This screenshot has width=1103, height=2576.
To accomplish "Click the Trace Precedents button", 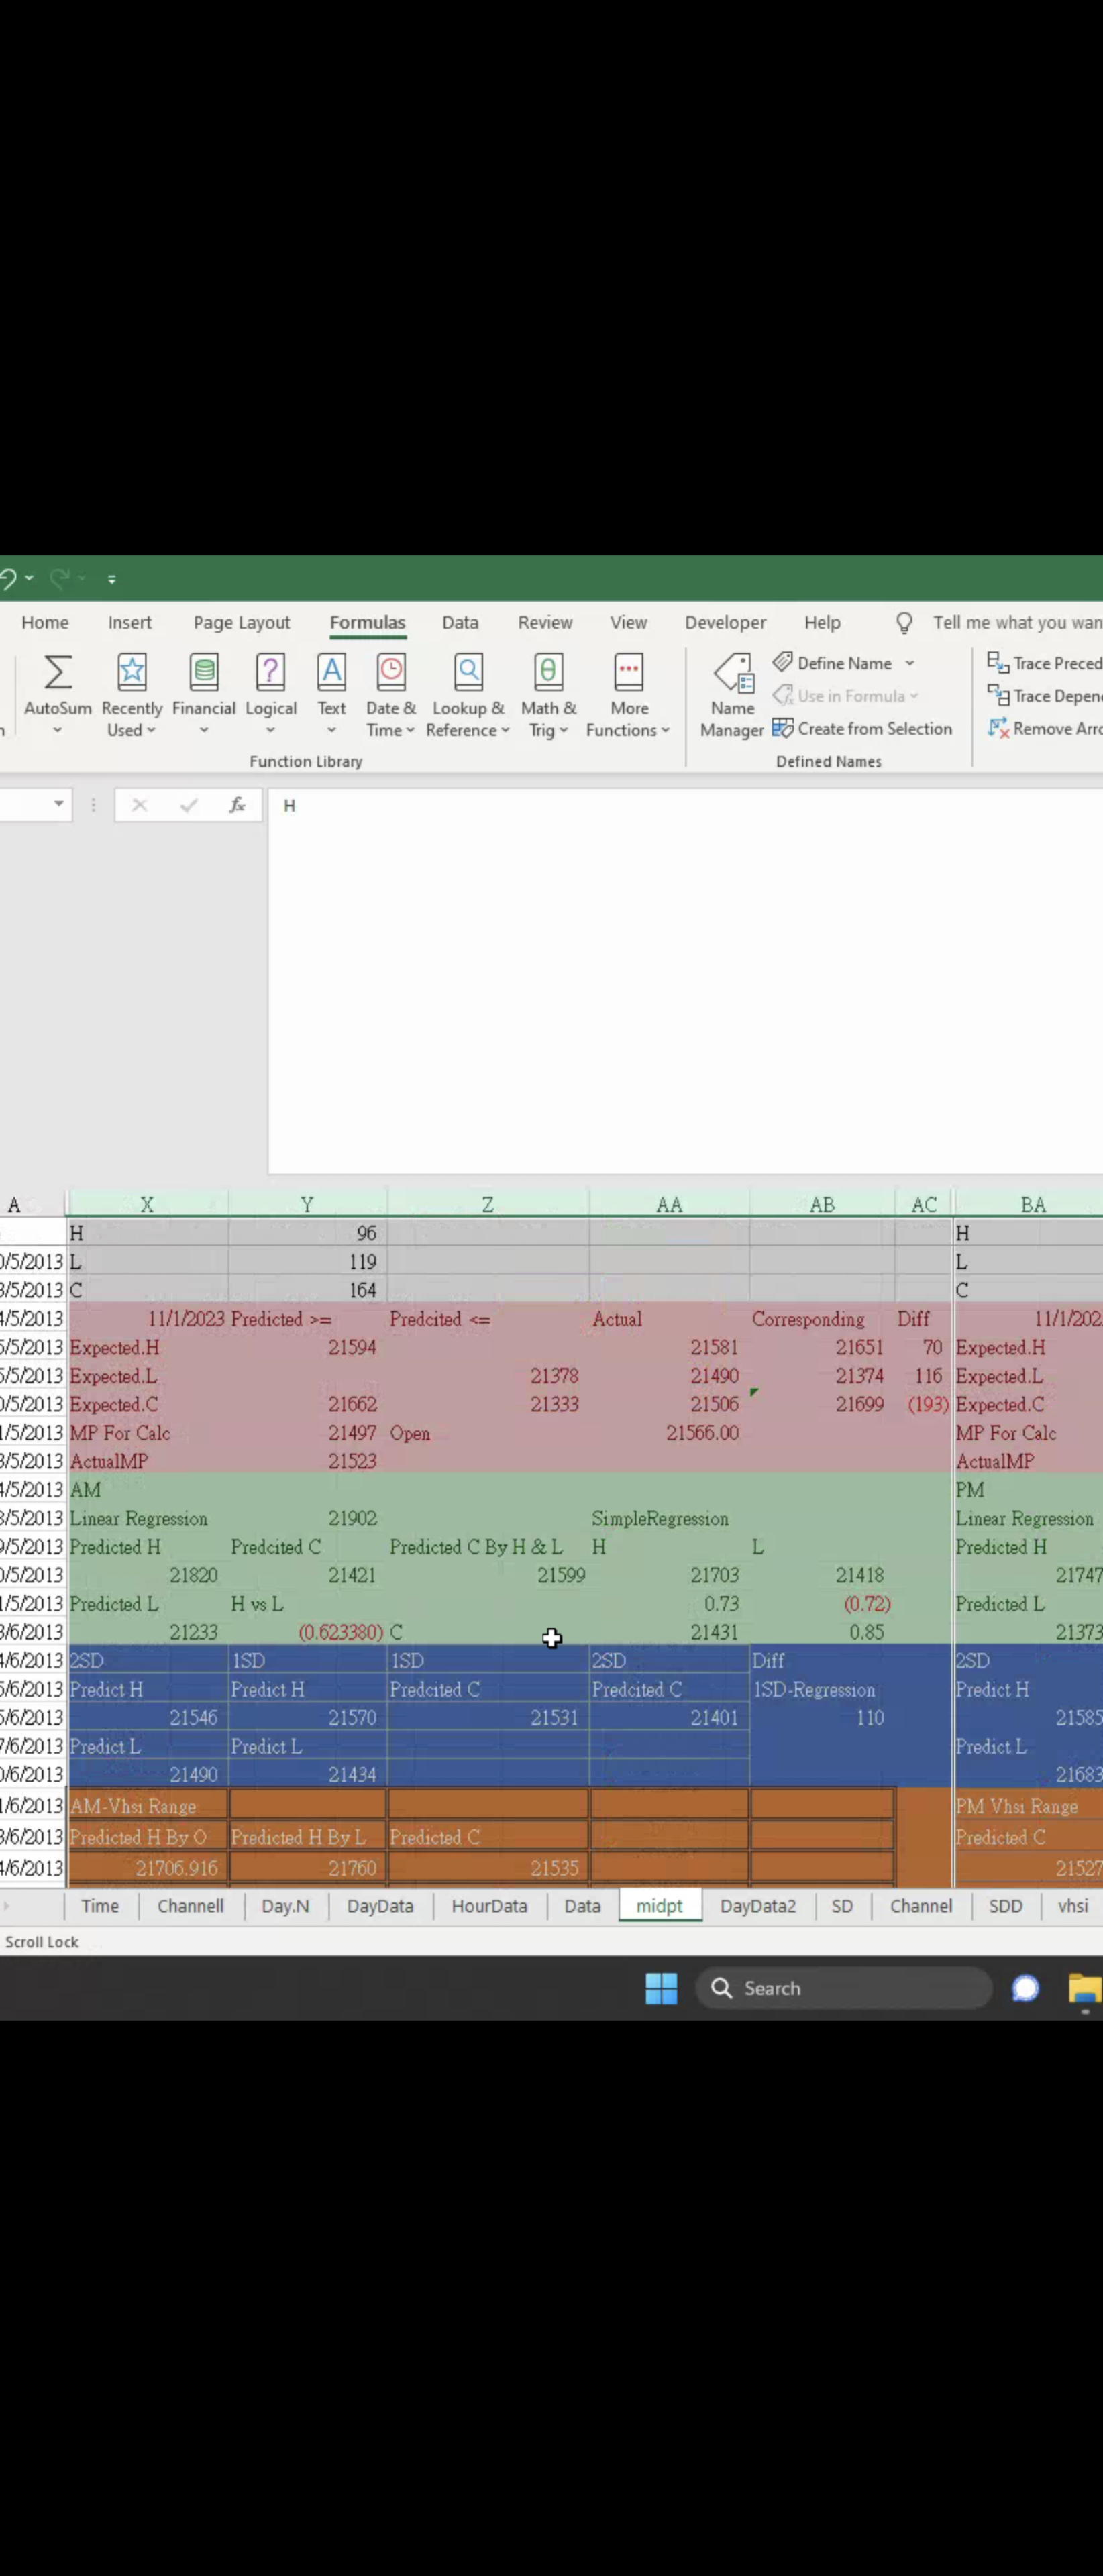I will [x=1045, y=663].
